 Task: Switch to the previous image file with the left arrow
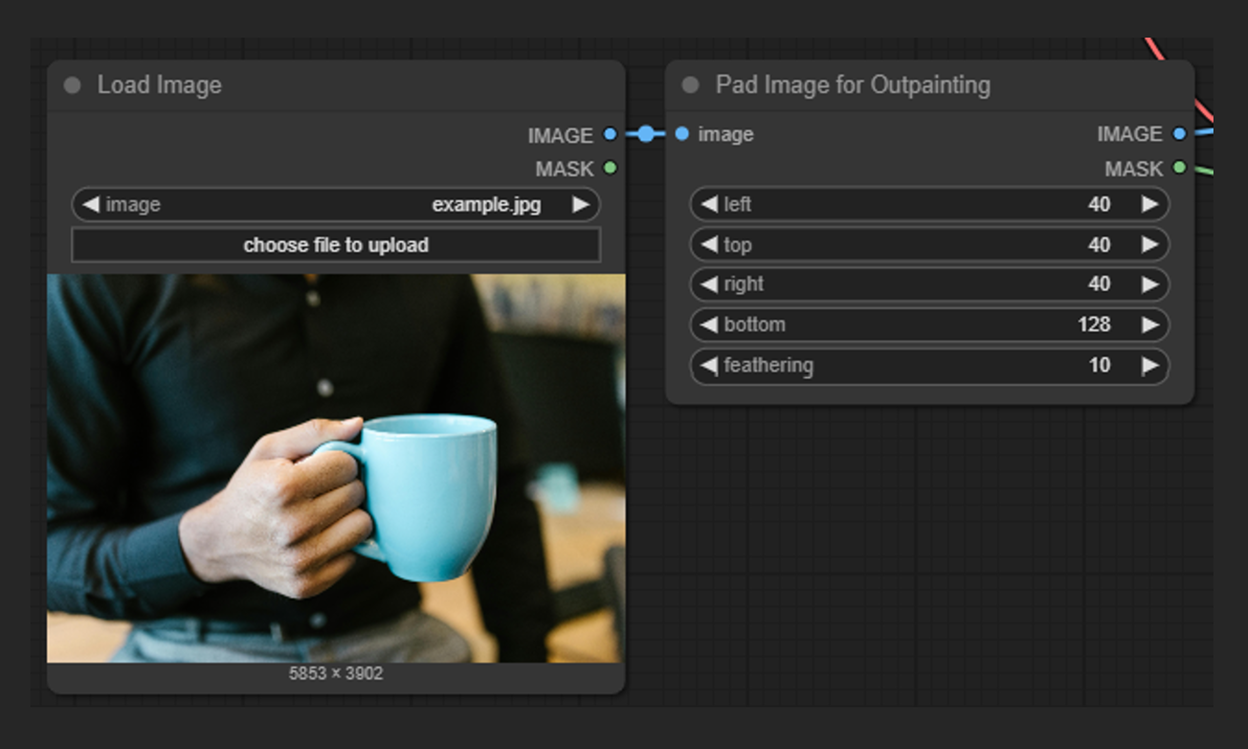(x=90, y=205)
